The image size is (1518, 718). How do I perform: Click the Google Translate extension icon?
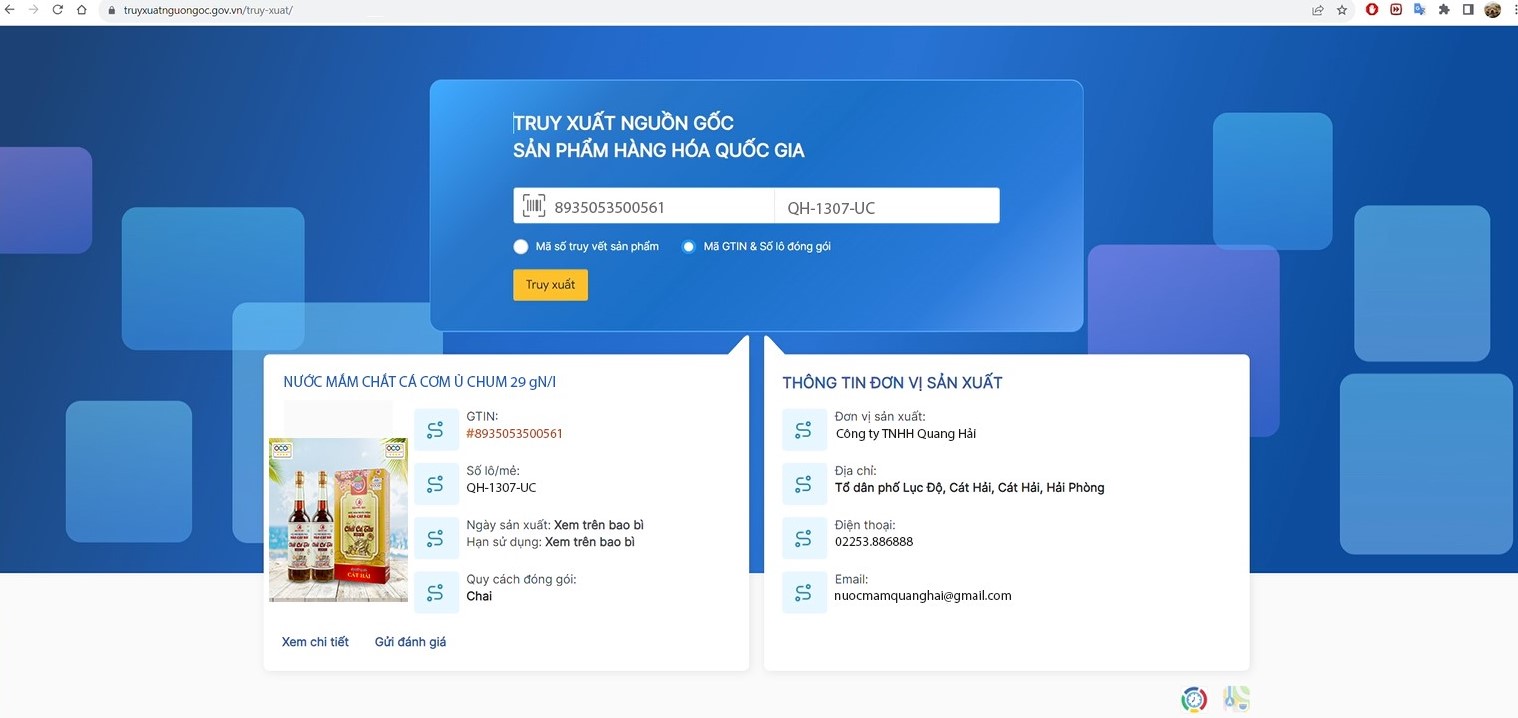point(1420,10)
